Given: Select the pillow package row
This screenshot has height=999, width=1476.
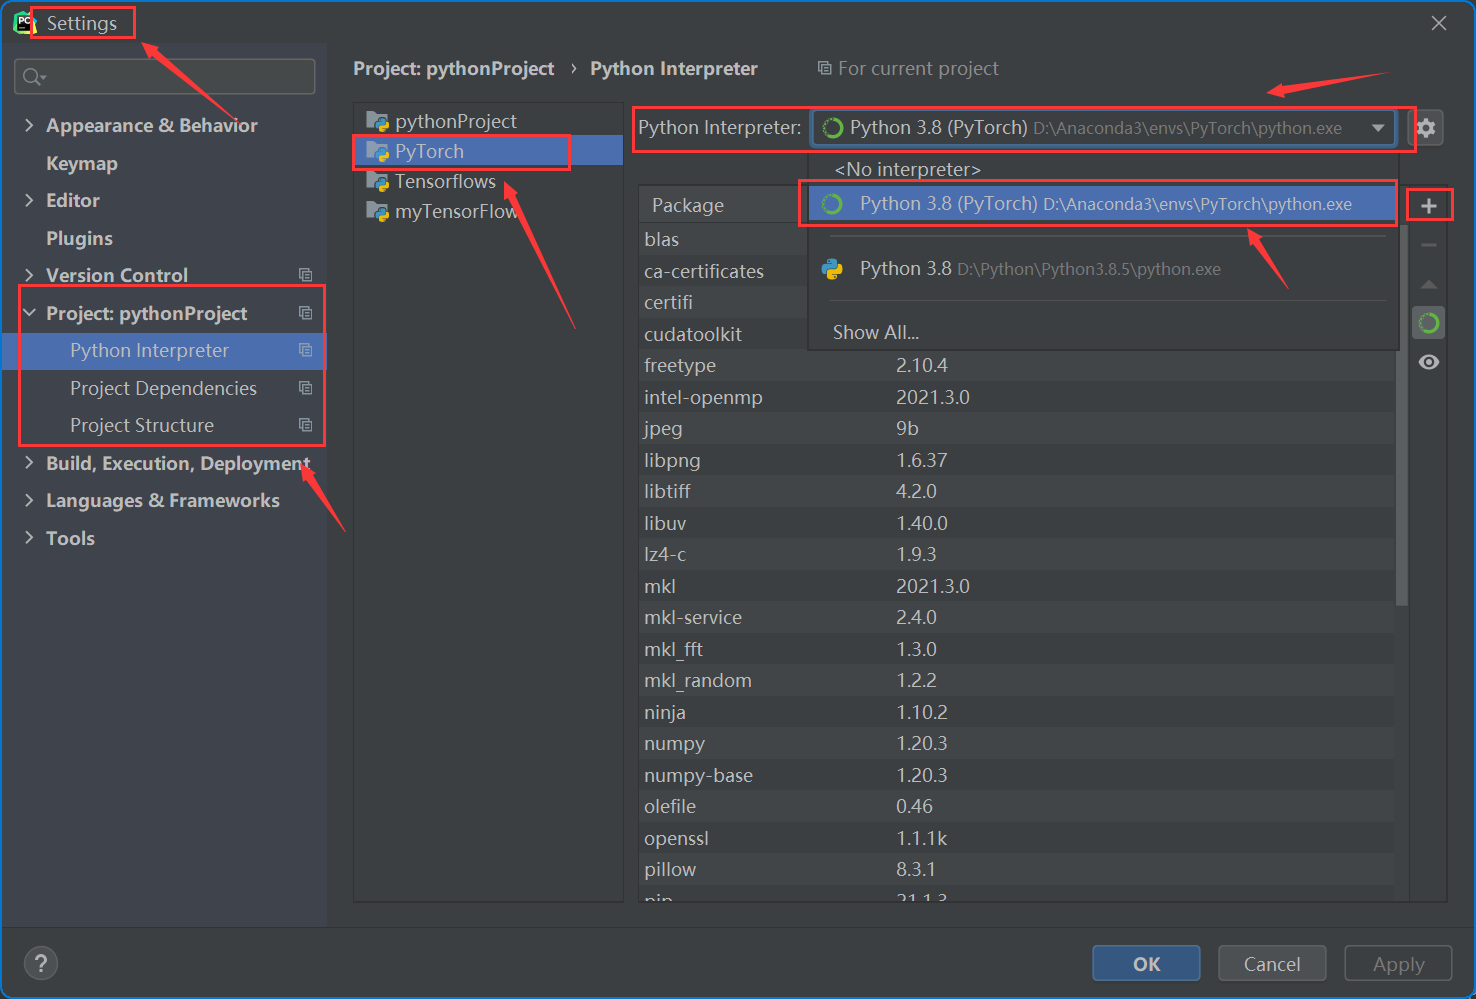Looking at the screenshot, I should 1016,869.
